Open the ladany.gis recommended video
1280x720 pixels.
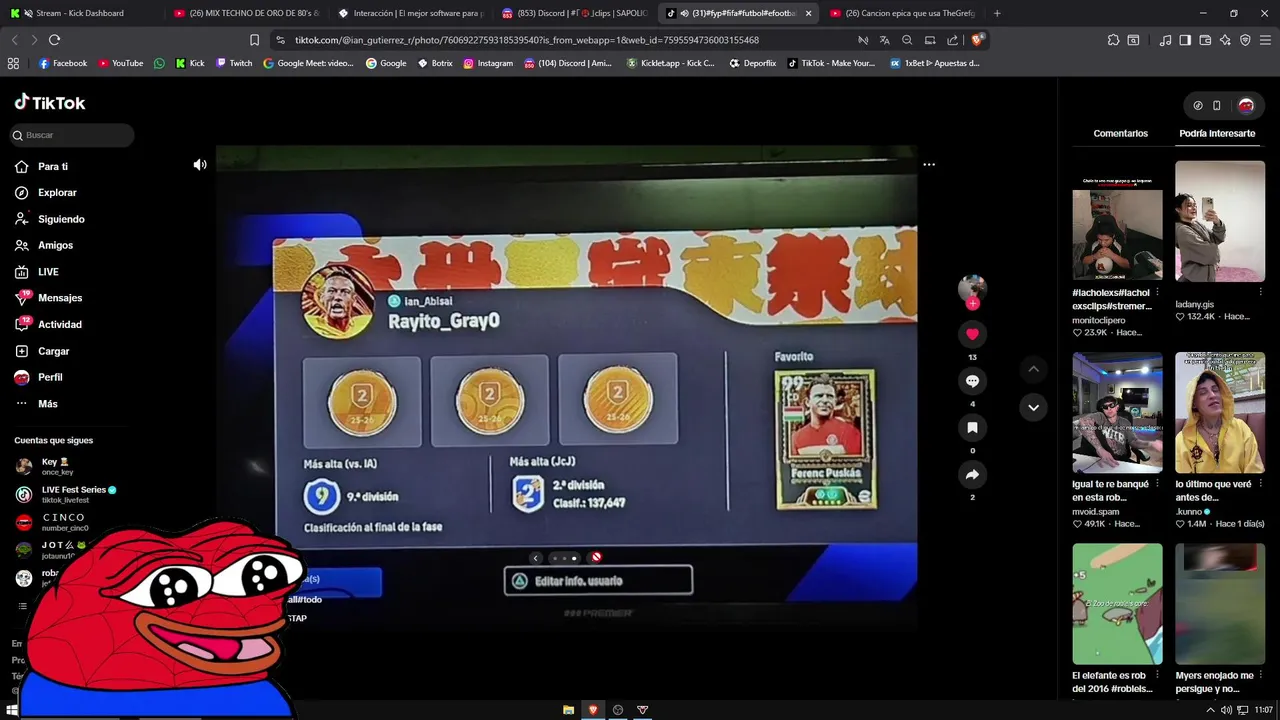[x=1220, y=221]
